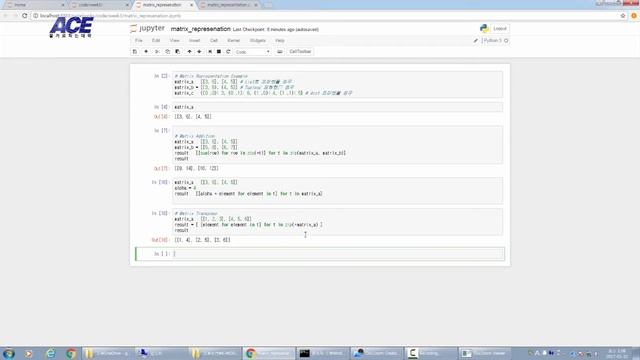This screenshot has width=640, height=360.
Task: Open the Camtasia recording taskbar item
Action: [431, 353]
